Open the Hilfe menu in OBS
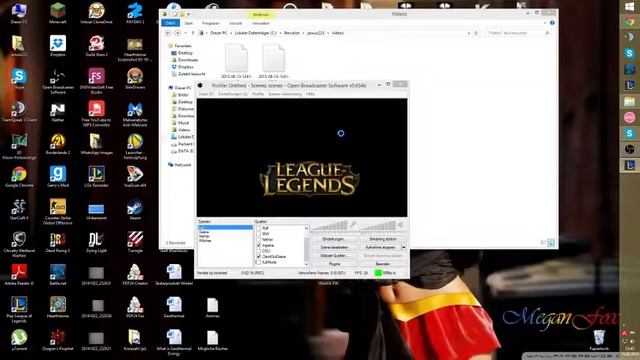This screenshot has width=640, height=360. [310, 94]
